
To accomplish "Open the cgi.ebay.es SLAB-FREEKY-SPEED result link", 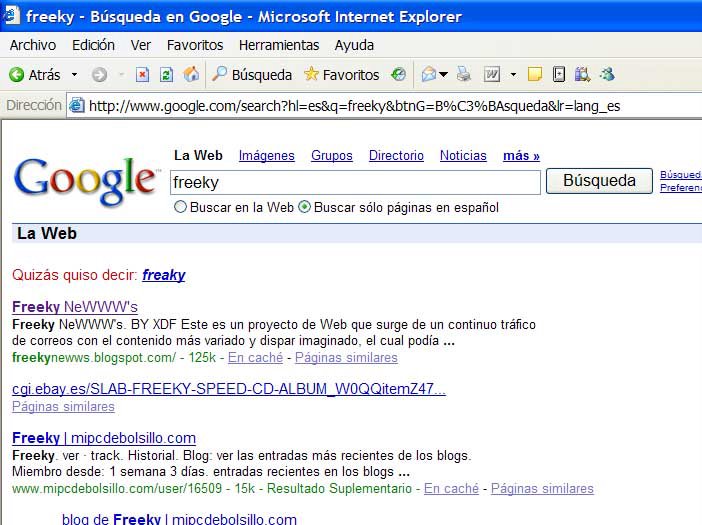I will tap(229, 389).
